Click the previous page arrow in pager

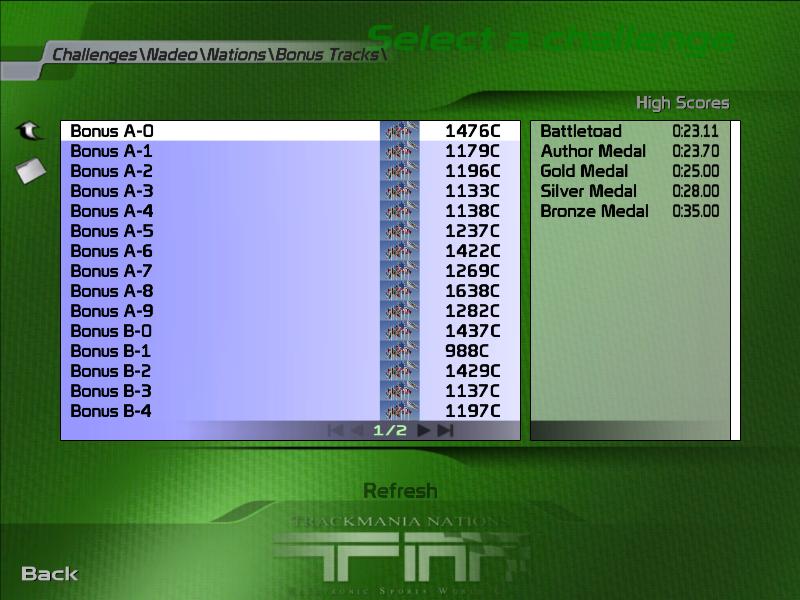point(357,431)
